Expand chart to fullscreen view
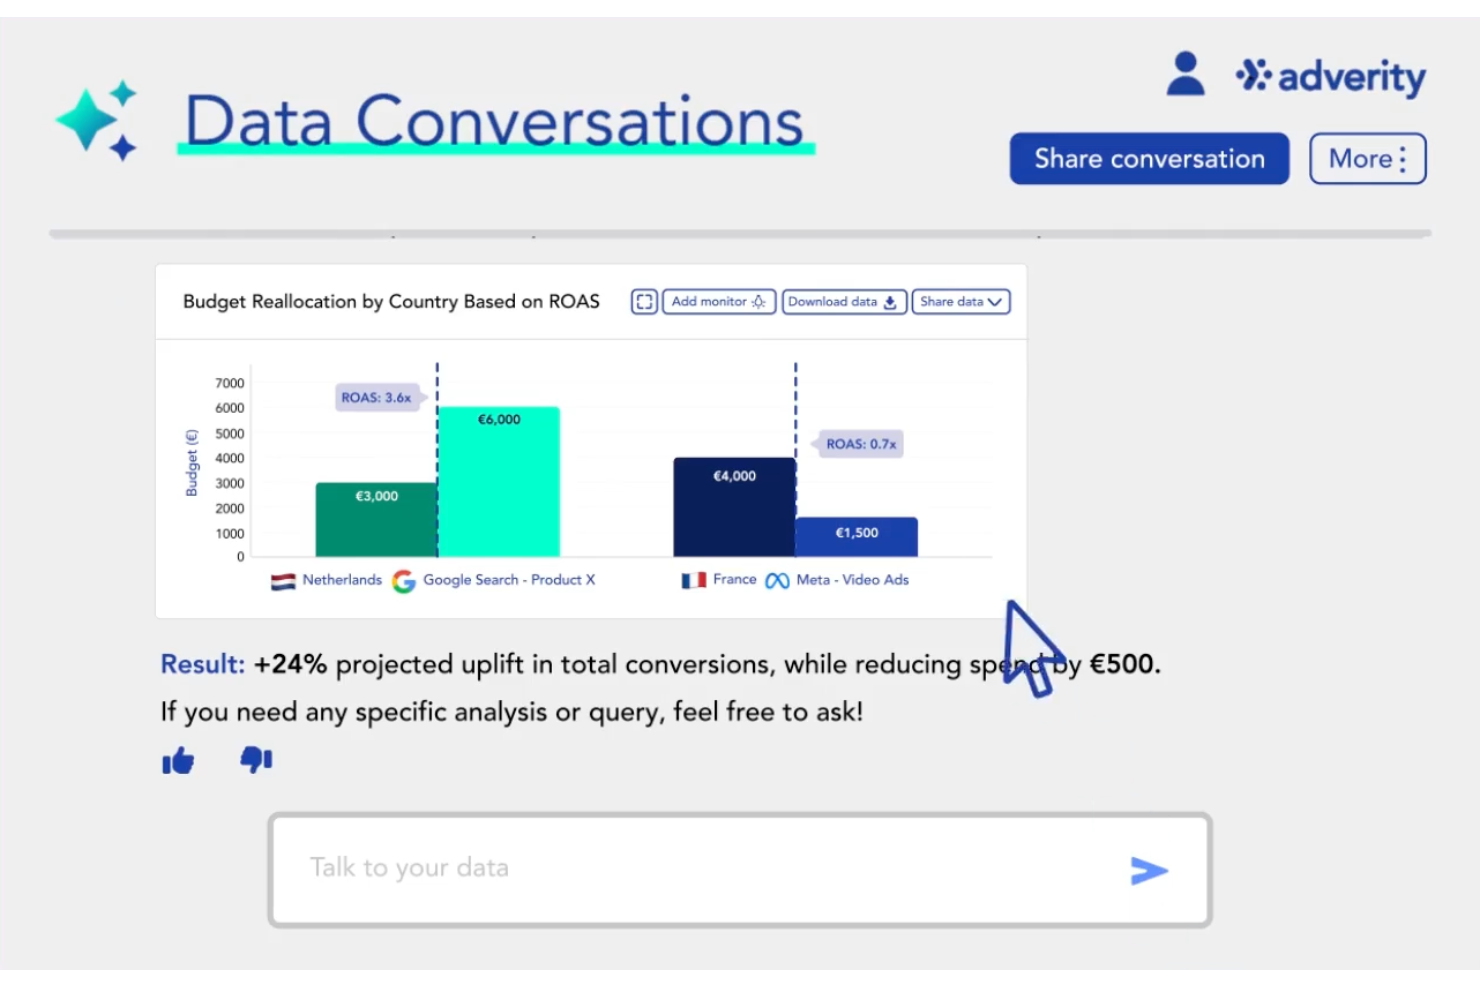This screenshot has height=987, width=1480. (x=643, y=301)
